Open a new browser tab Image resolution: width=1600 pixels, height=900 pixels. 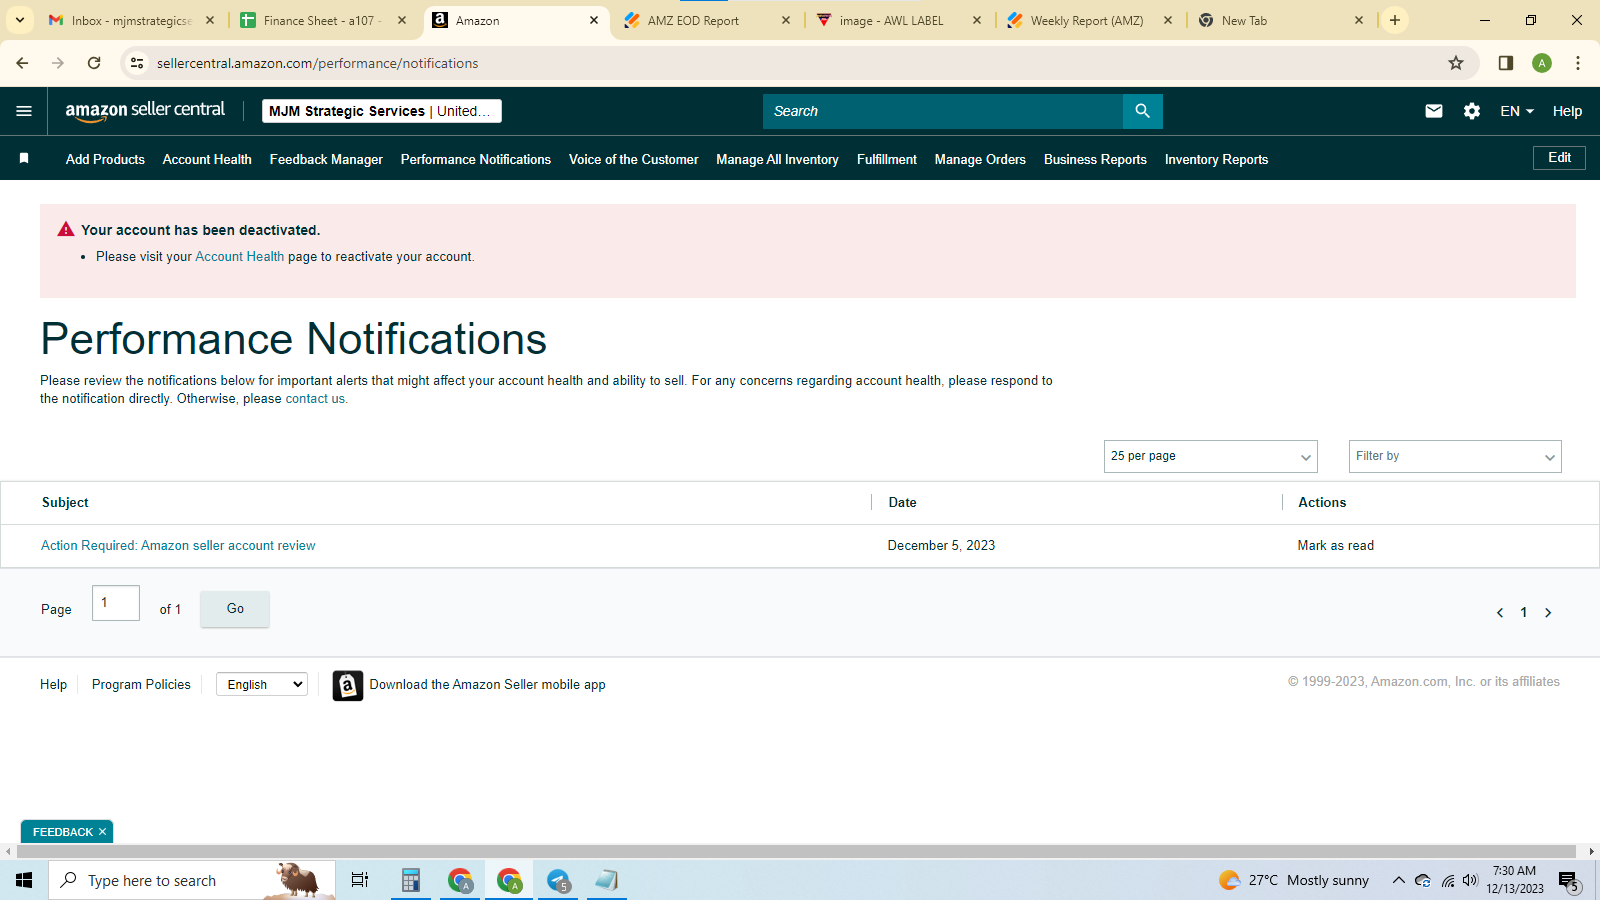tap(1394, 20)
